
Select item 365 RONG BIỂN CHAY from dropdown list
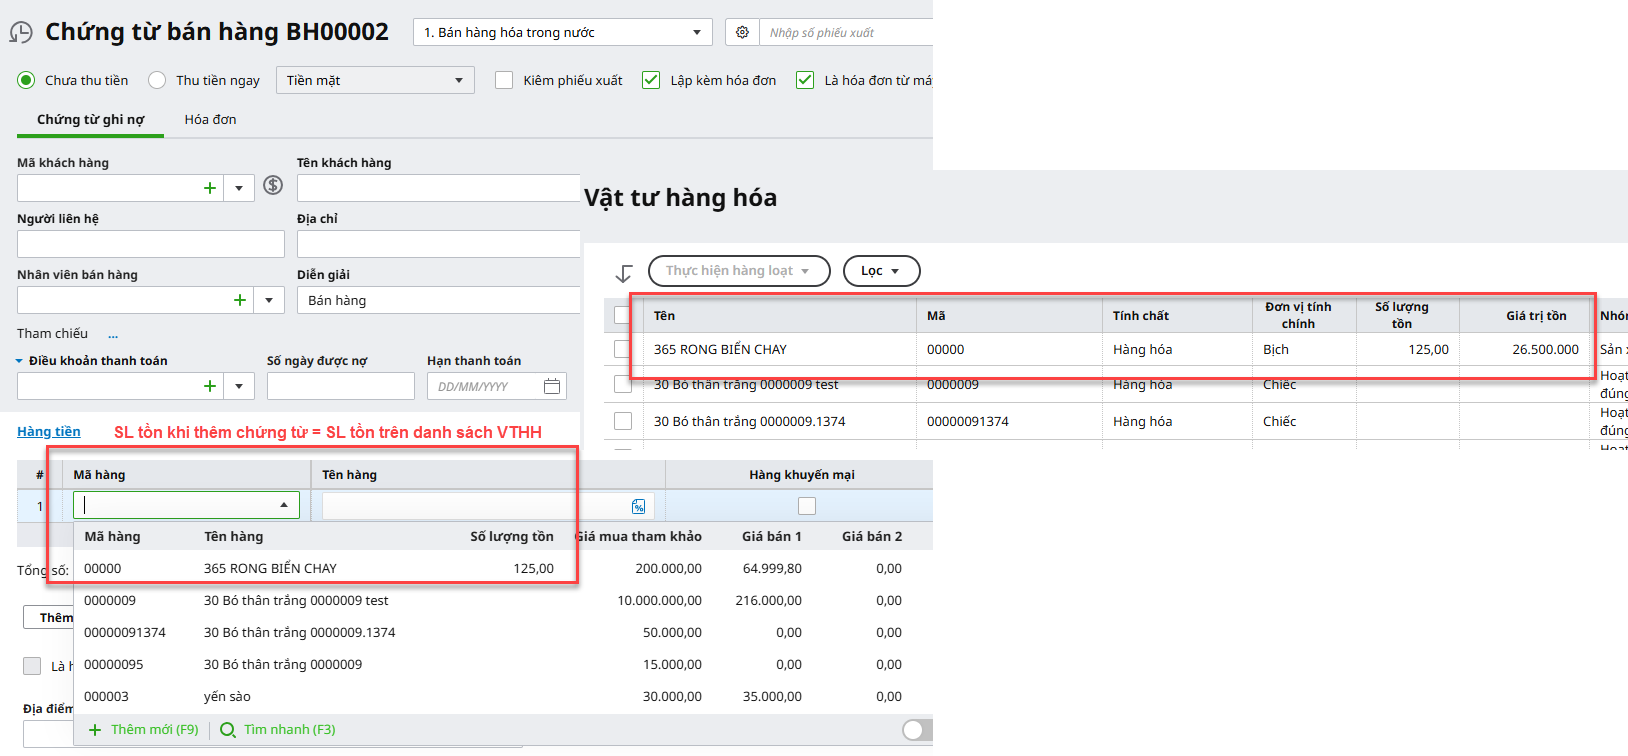point(270,568)
